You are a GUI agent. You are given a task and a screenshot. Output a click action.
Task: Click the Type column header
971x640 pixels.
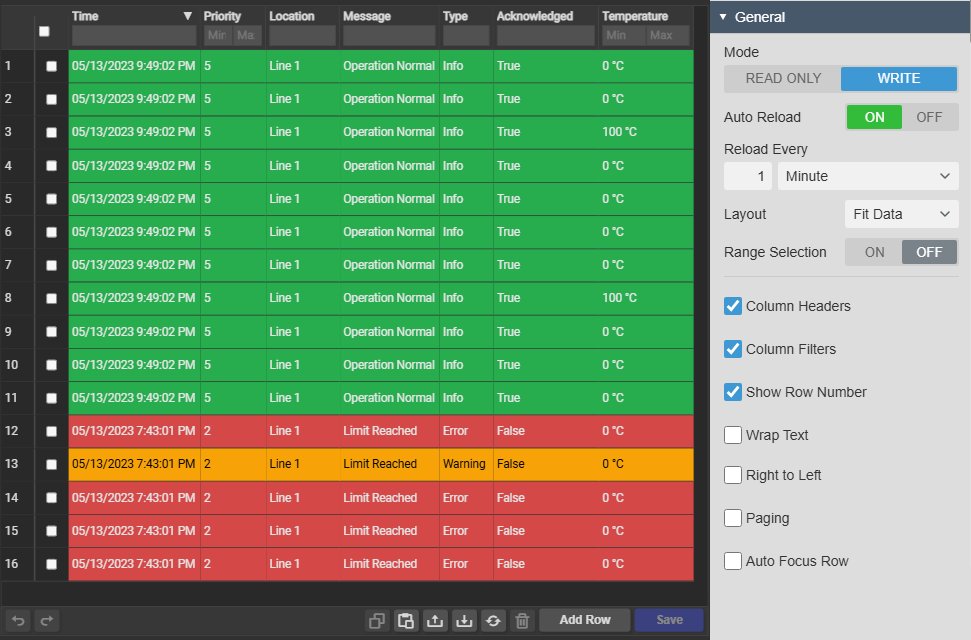[455, 16]
